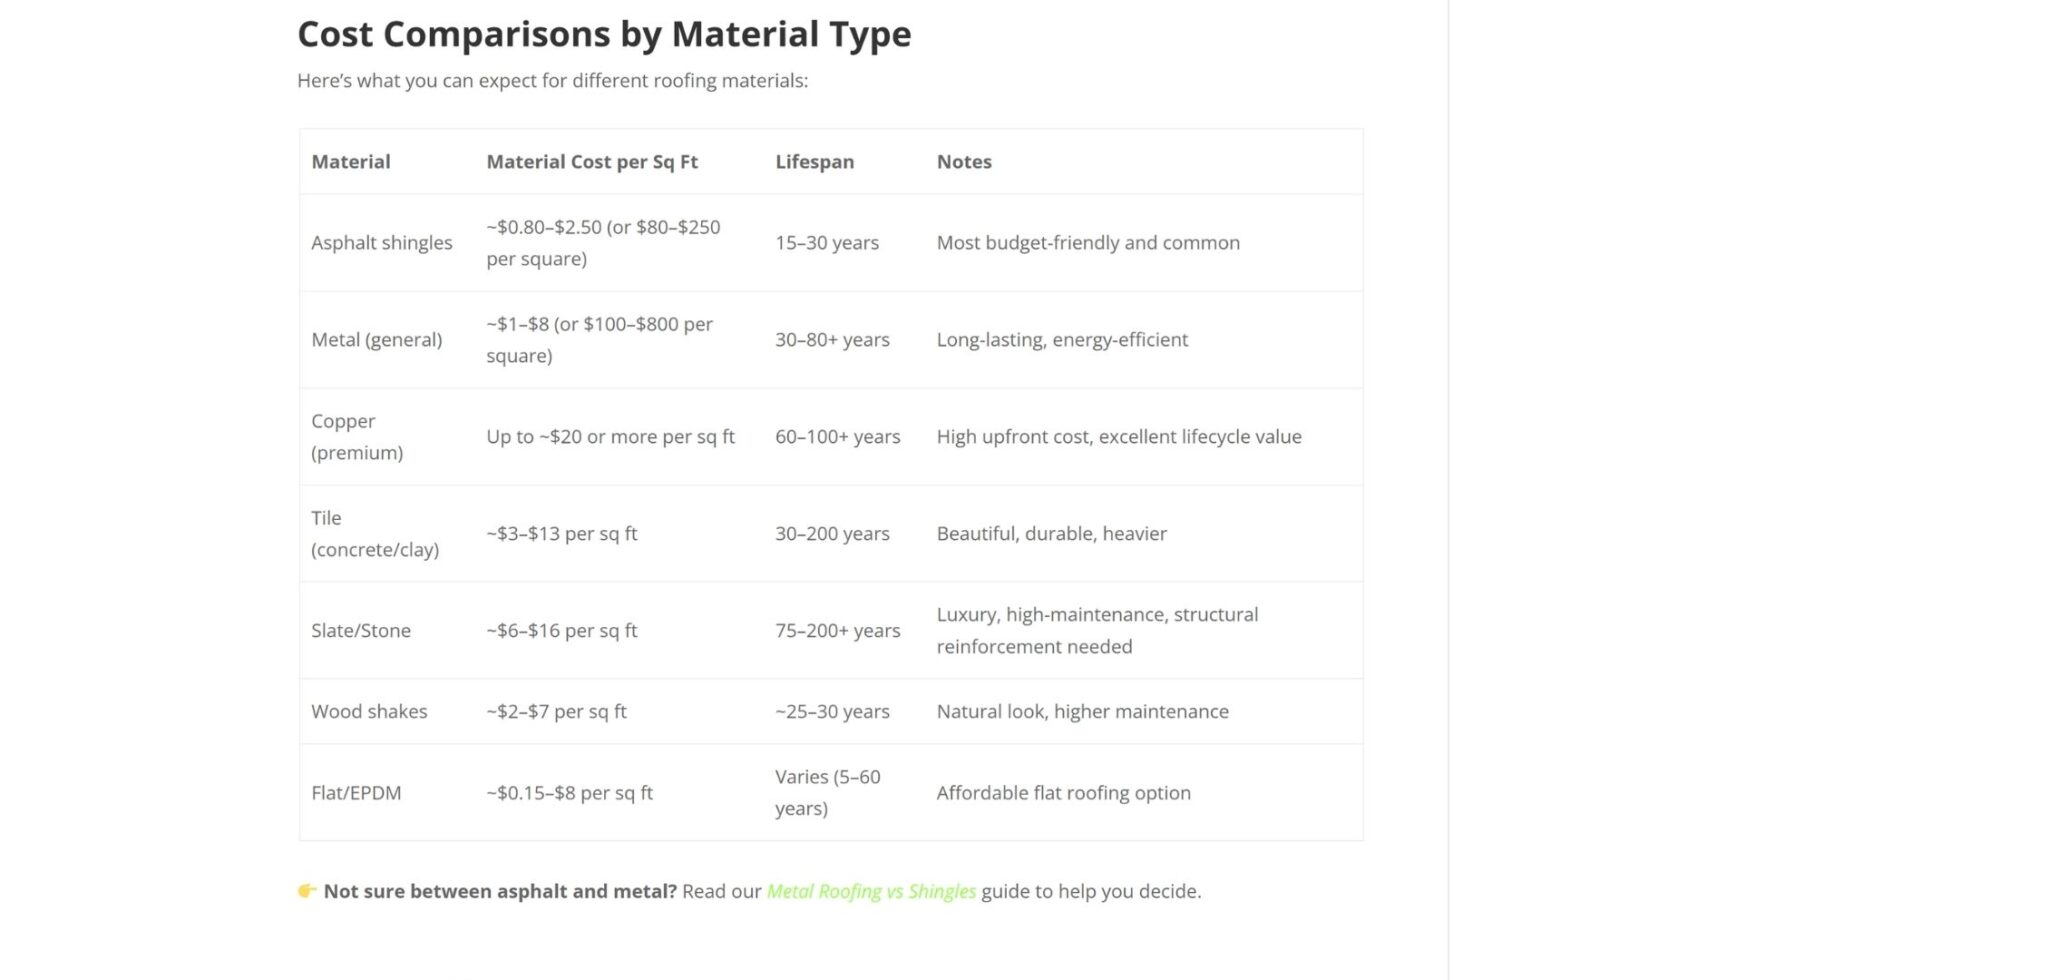The image size is (2048, 980).
Task: Click the Cost Comparisons by Material Type heading
Action: pos(604,34)
